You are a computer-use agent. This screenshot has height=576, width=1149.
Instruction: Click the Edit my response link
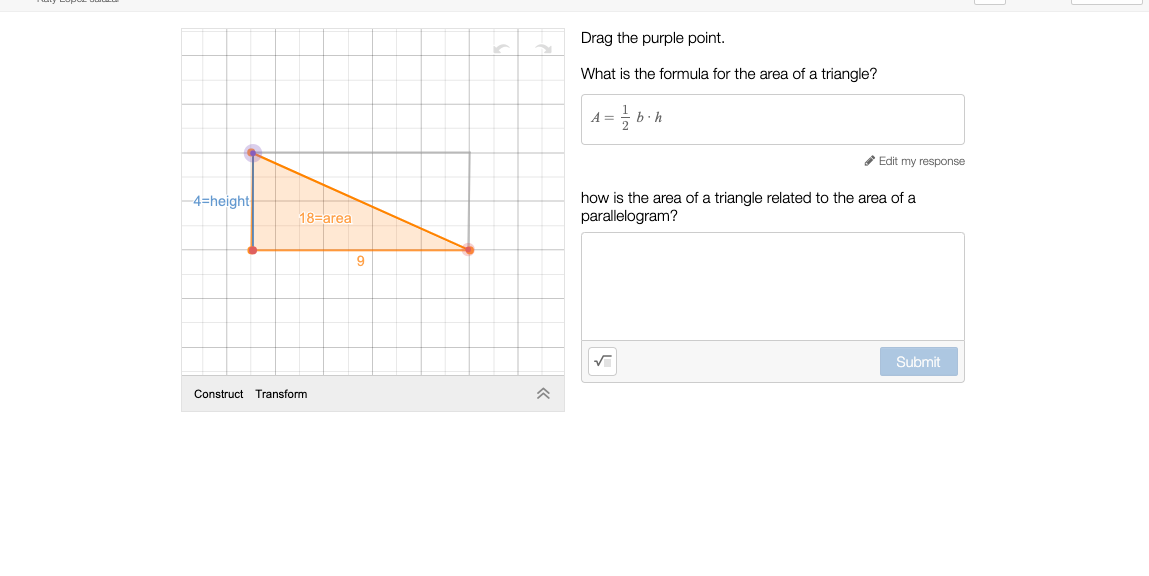pos(921,161)
